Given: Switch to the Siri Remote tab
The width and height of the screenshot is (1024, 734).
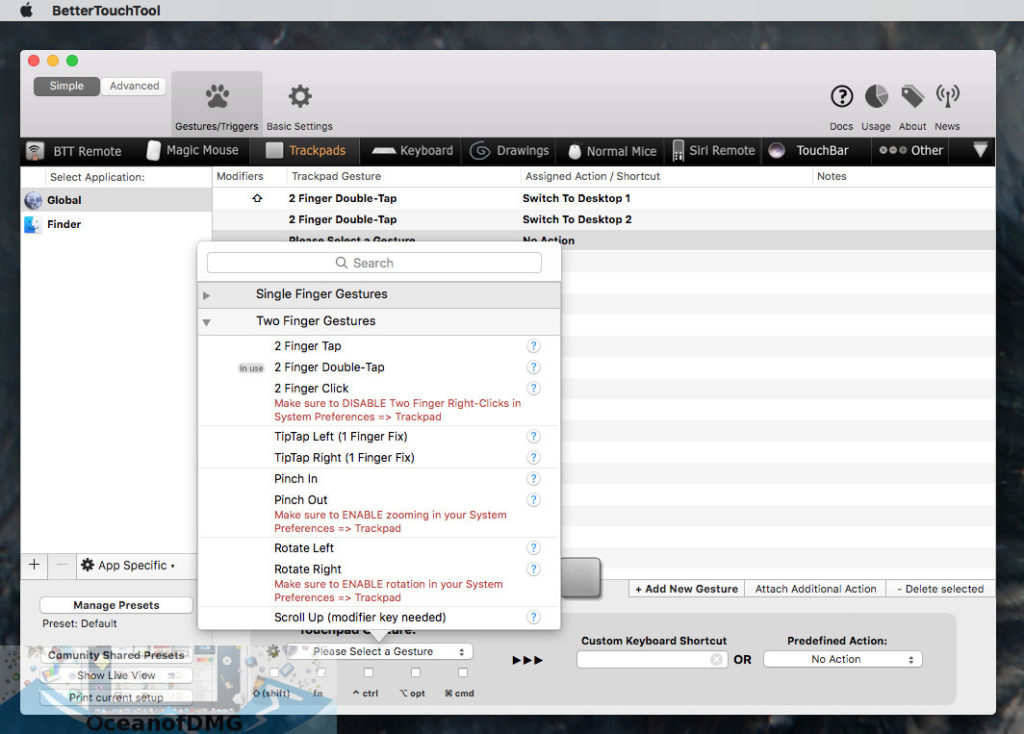Looking at the screenshot, I should (x=713, y=150).
